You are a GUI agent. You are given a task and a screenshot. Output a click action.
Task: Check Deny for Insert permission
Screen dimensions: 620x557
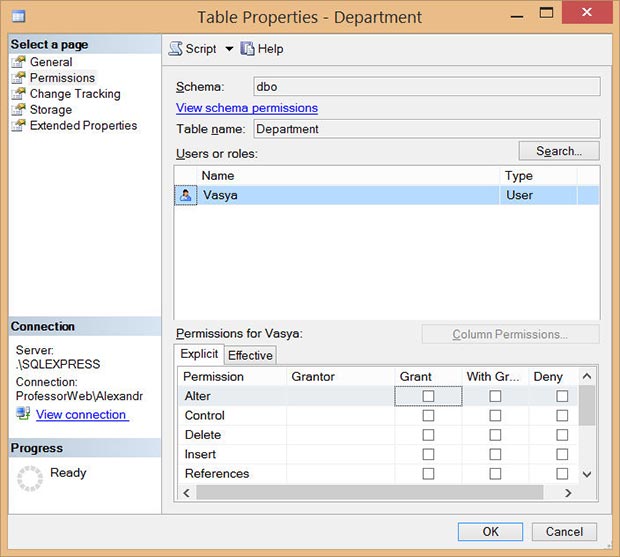(x=562, y=454)
